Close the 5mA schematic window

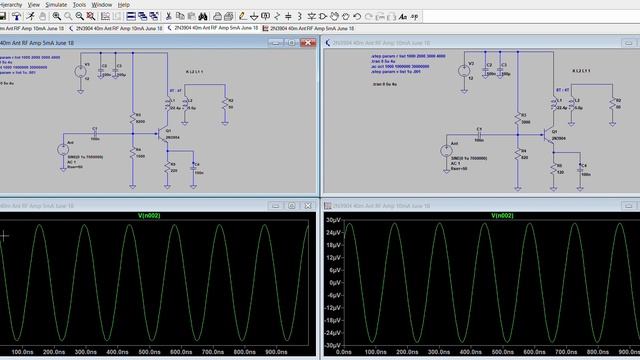pyautogui.click(x=308, y=42)
